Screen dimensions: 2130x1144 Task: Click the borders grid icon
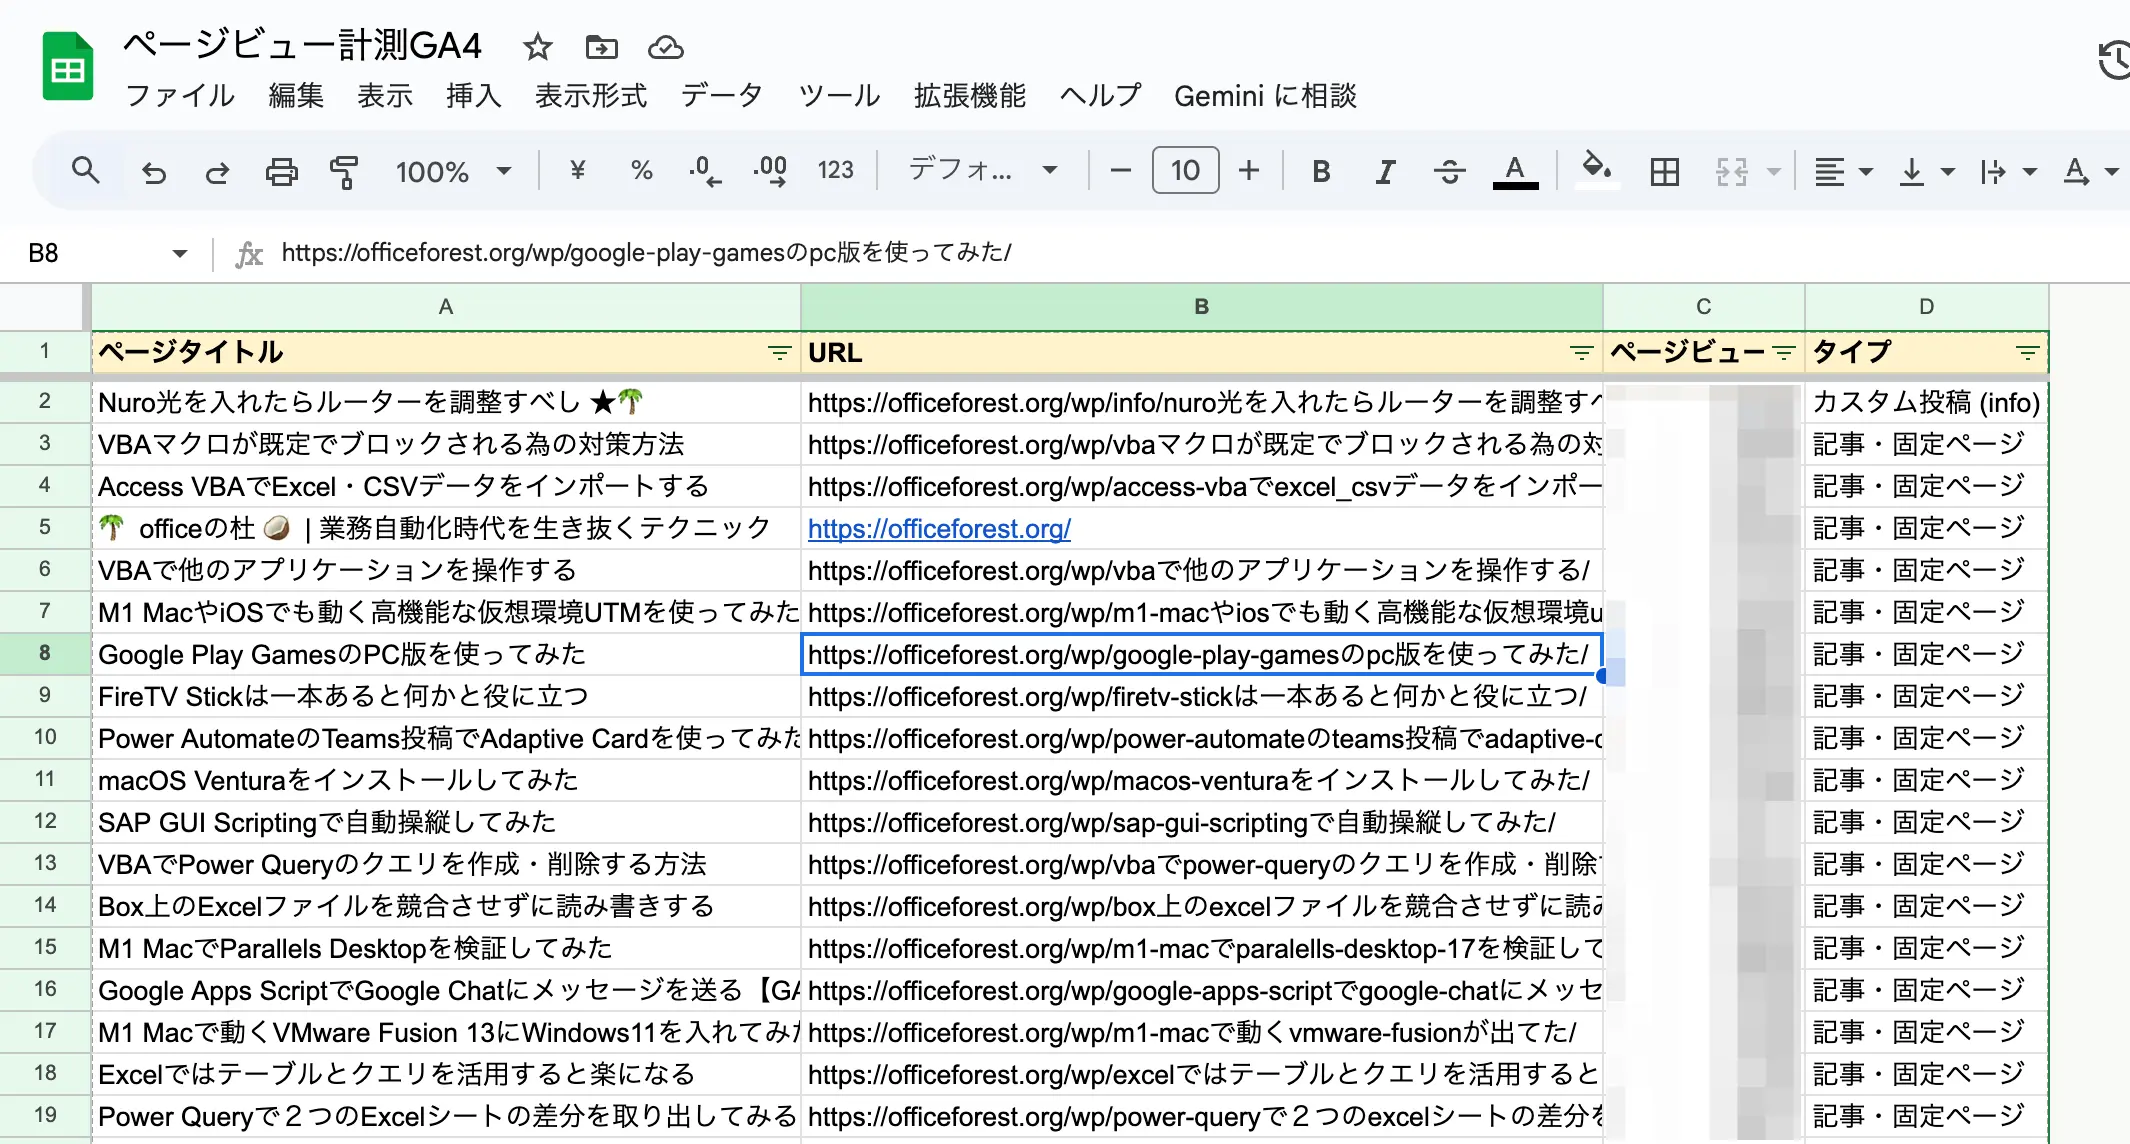click(1664, 172)
